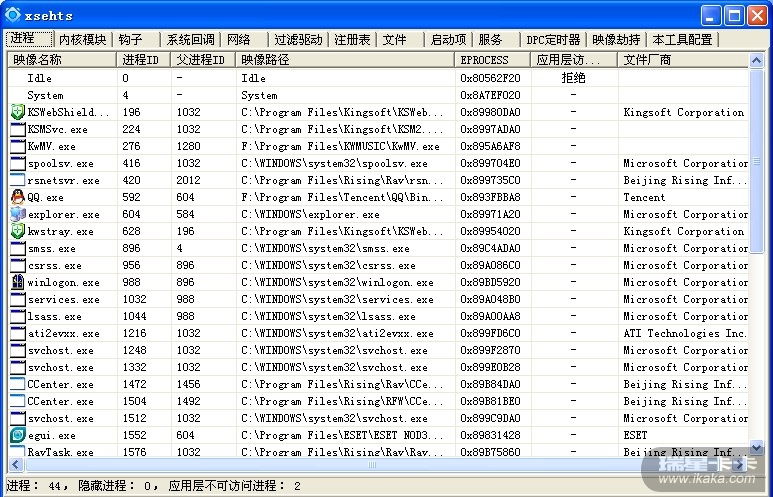The width and height of the screenshot is (773, 497).
Task: Click the smss.exe window icon
Action: point(18,248)
